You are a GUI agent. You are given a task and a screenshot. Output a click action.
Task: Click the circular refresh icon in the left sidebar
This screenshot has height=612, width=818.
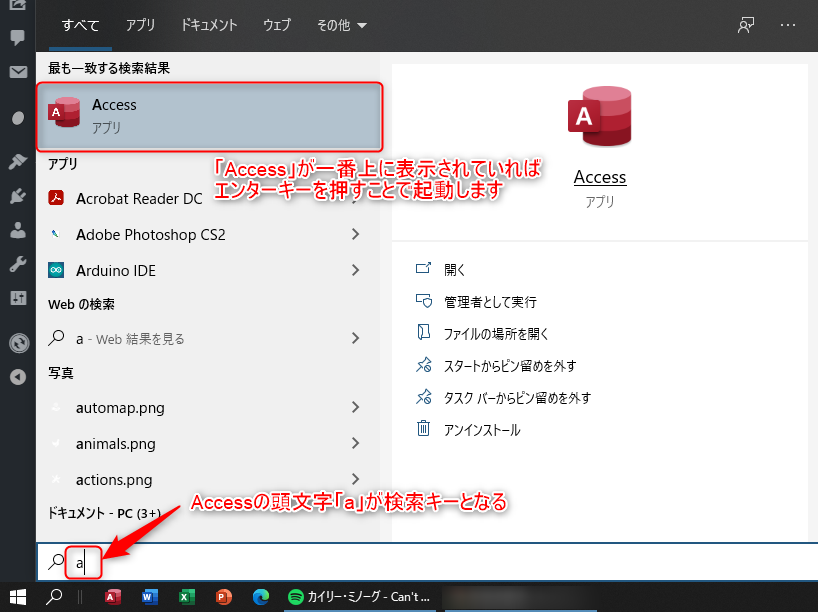pos(19,343)
